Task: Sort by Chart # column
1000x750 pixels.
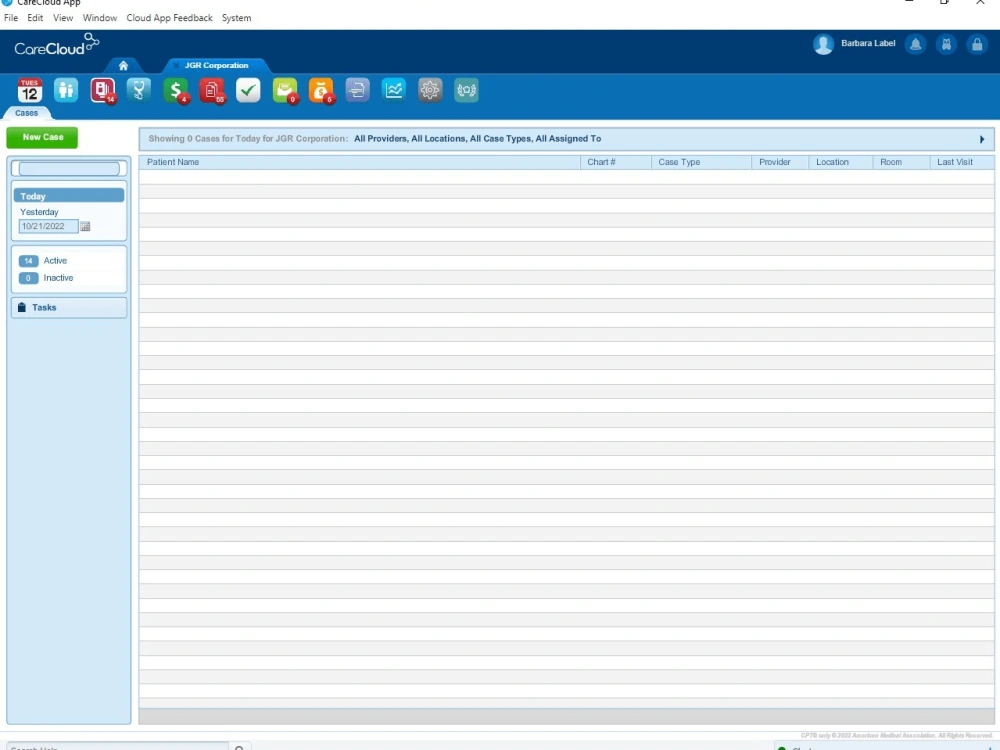Action: coord(615,162)
